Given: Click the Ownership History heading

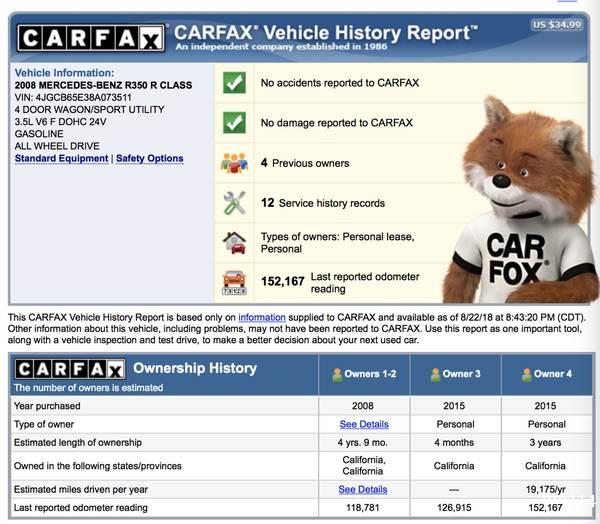Looking at the screenshot, I should 195,368.
